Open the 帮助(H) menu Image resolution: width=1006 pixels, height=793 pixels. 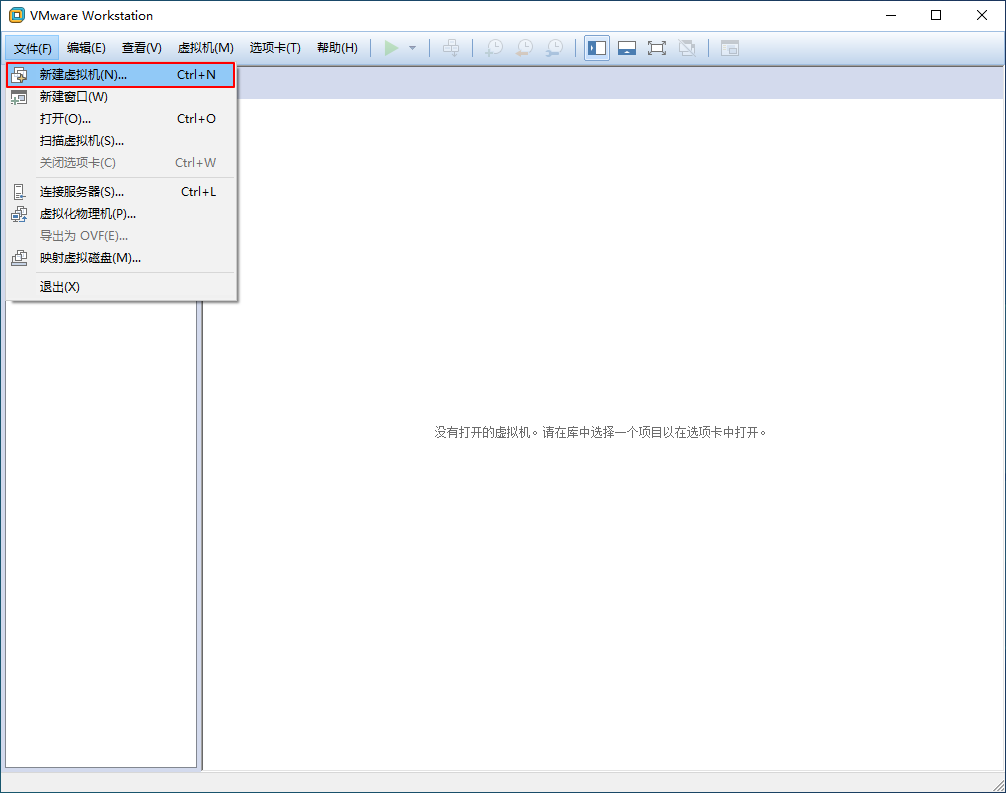pyautogui.click(x=337, y=47)
